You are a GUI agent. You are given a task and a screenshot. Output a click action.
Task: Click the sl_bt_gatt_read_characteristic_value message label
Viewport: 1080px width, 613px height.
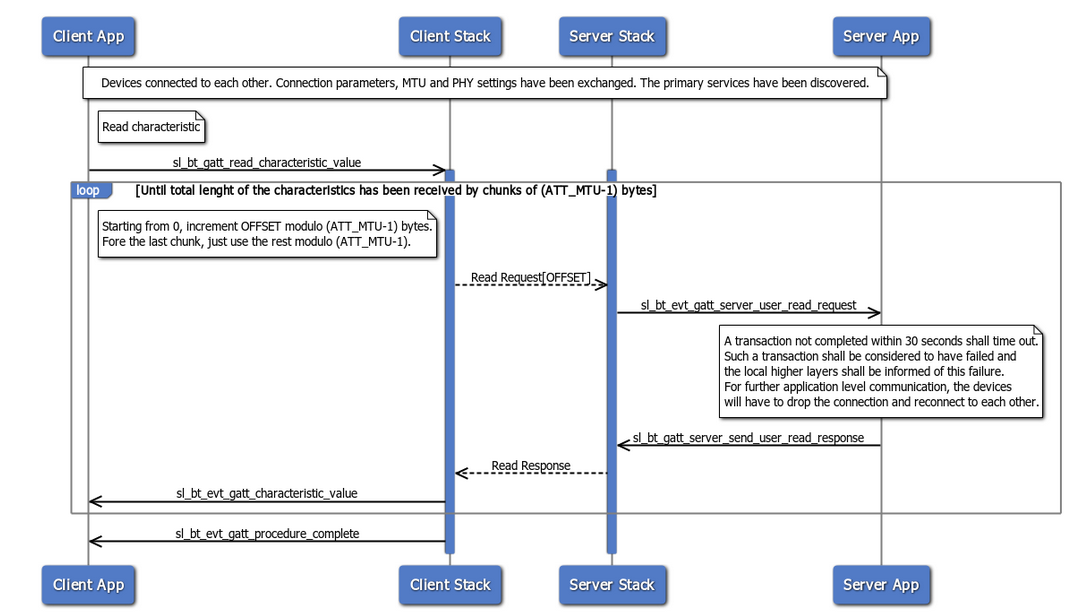click(x=266, y=162)
